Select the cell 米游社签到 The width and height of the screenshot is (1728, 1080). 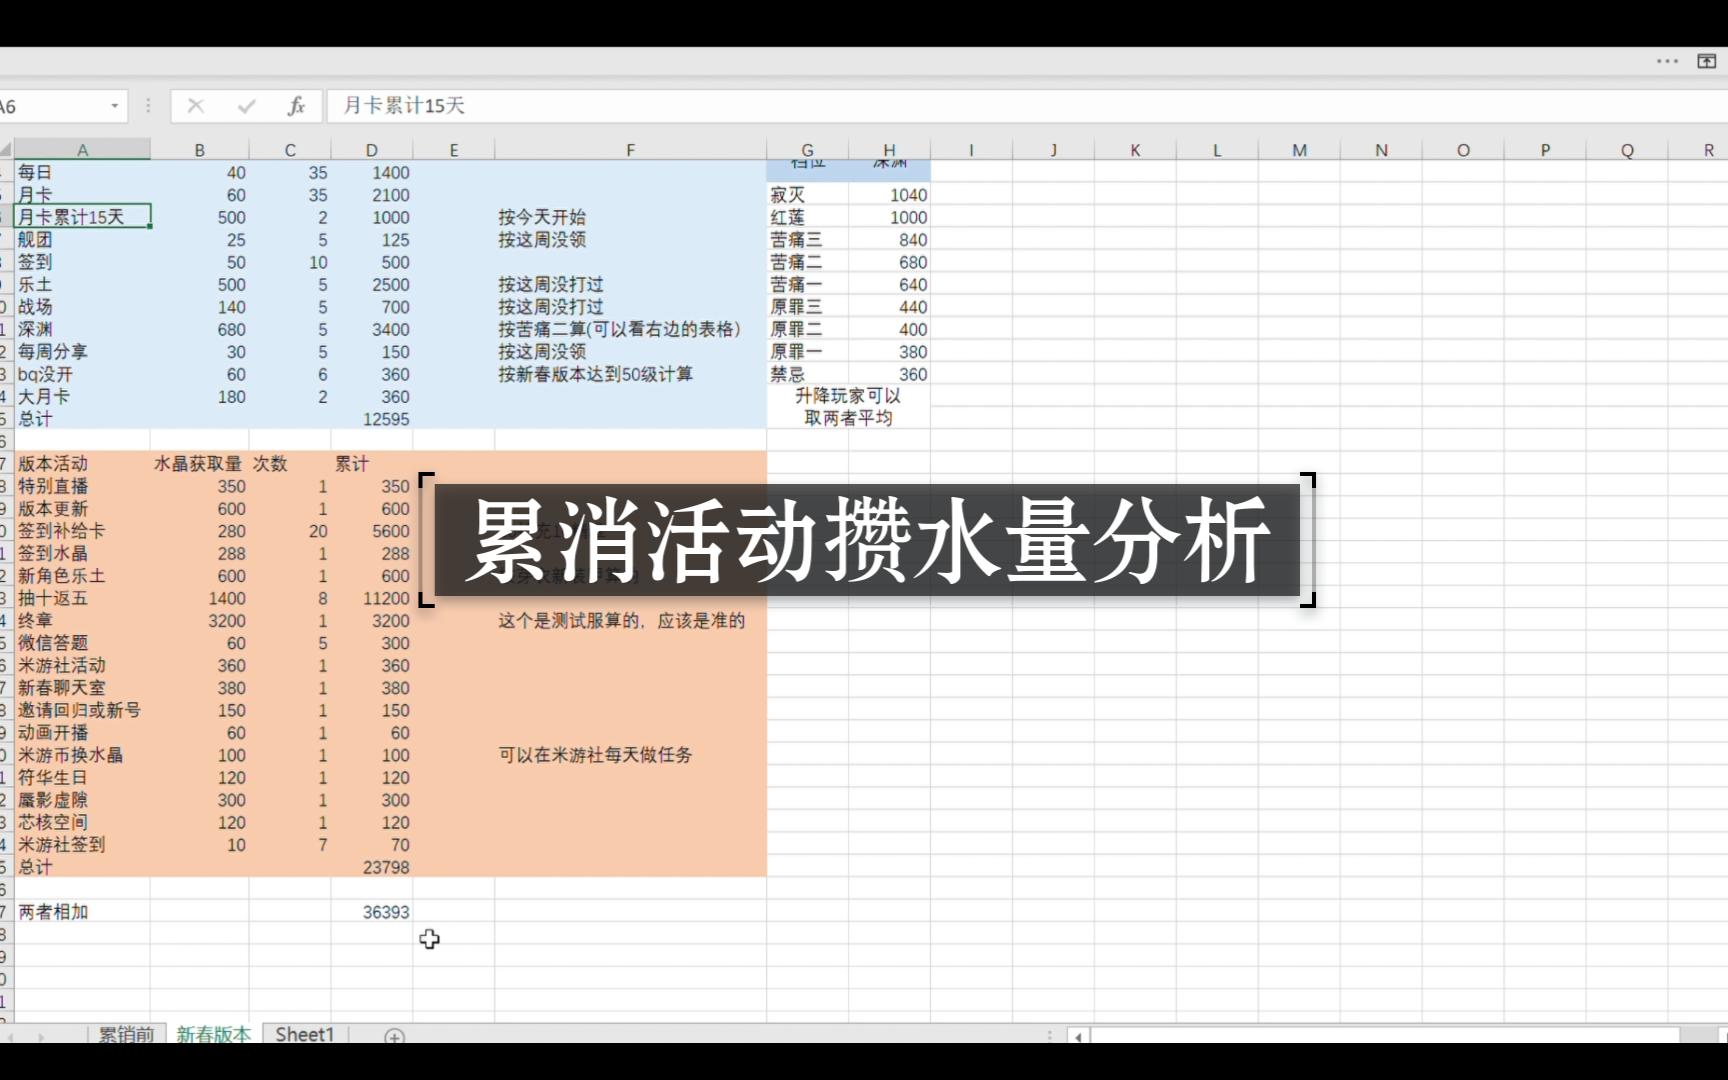(x=82, y=845)
